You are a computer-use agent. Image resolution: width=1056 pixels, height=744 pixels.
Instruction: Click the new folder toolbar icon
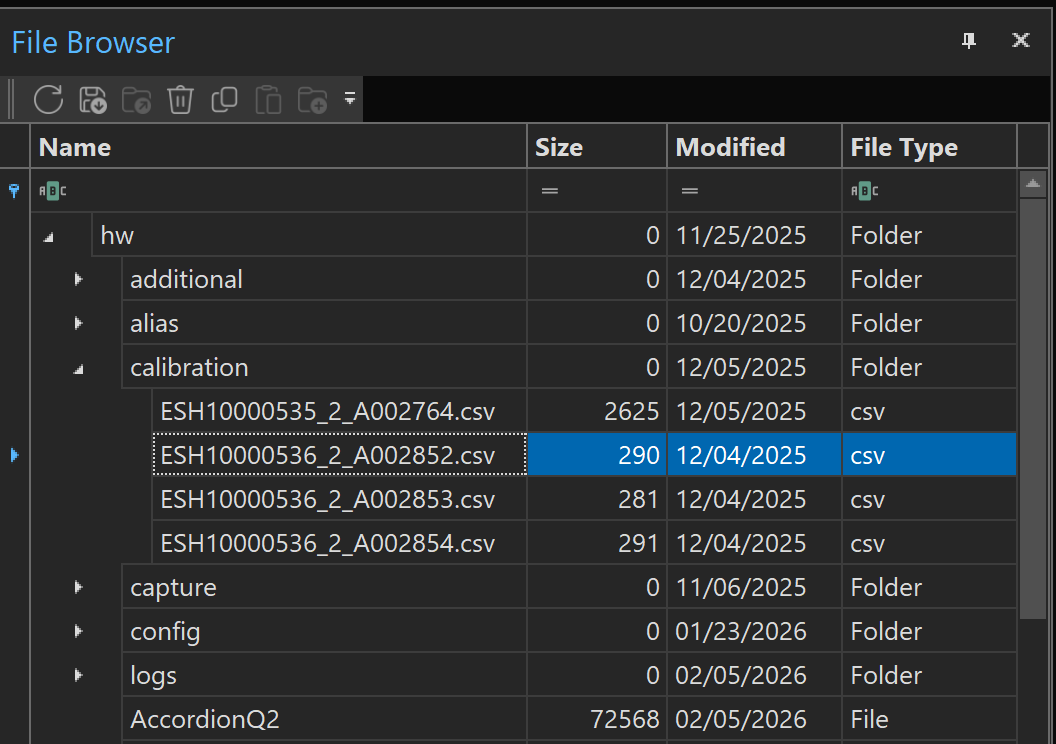(312, 100)
